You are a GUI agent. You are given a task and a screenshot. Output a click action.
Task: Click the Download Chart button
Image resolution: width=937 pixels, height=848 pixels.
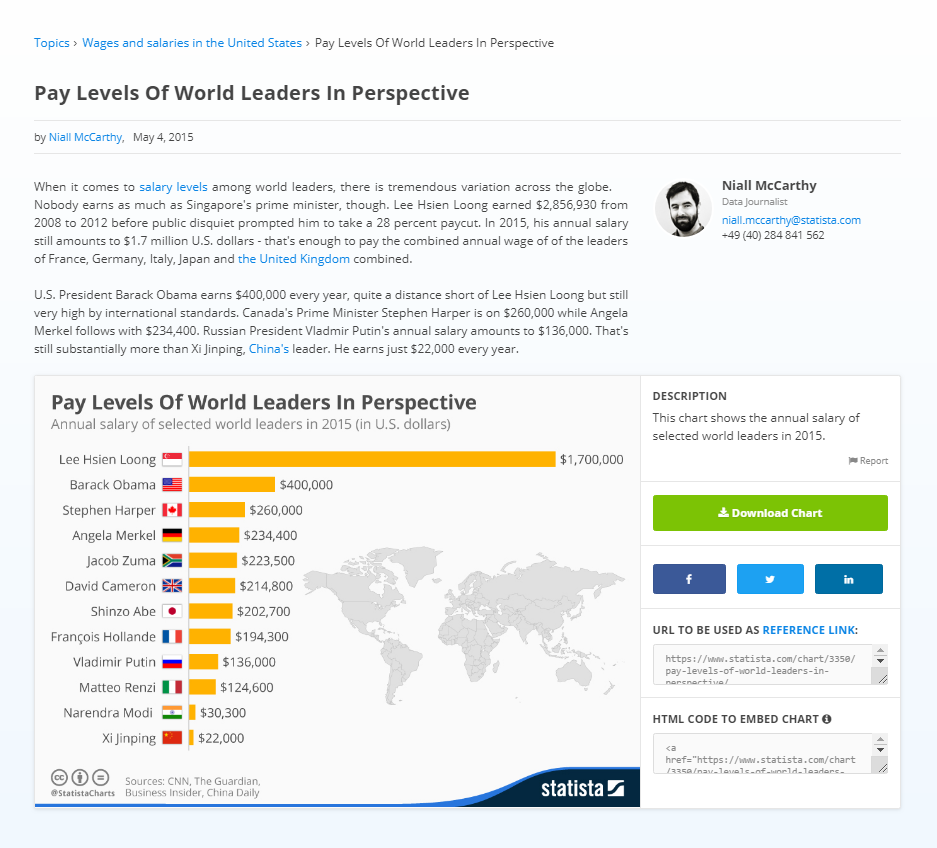pyautogui.click(x=770, y=513)
